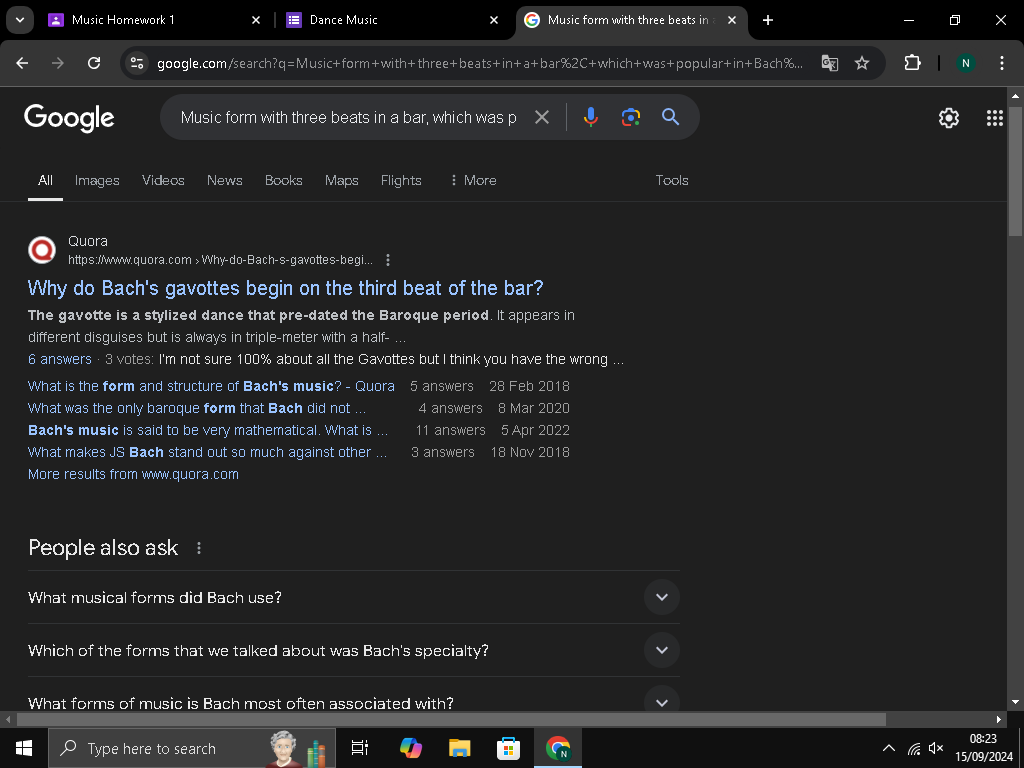Open Microsoft Store from the taskbar
1024x768 pixels.
pyautogui.click(x=508, y=748)
